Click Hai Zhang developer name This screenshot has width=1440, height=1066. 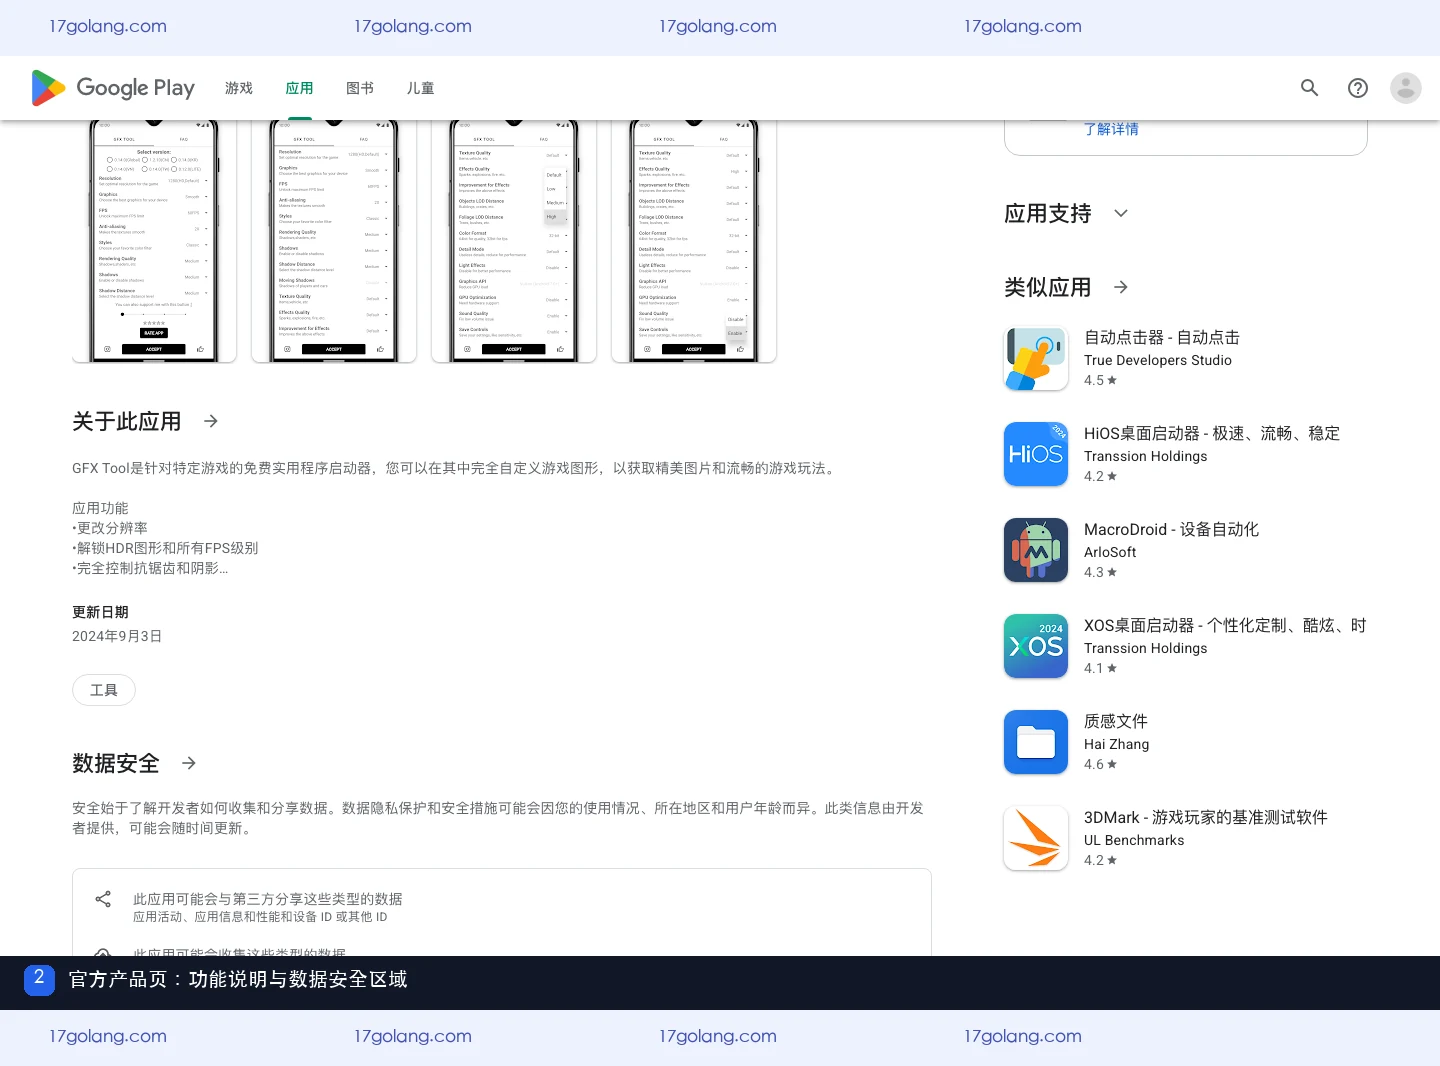point(1117,744)
